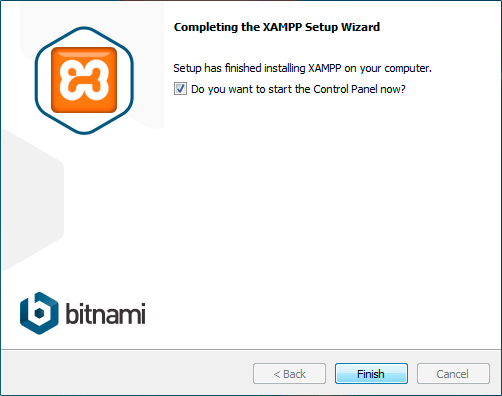The width and height of the screenshot is (502, 396).
Task: Click the letter b inside bitnami hexagon
Action: click(x=39, y=311)
